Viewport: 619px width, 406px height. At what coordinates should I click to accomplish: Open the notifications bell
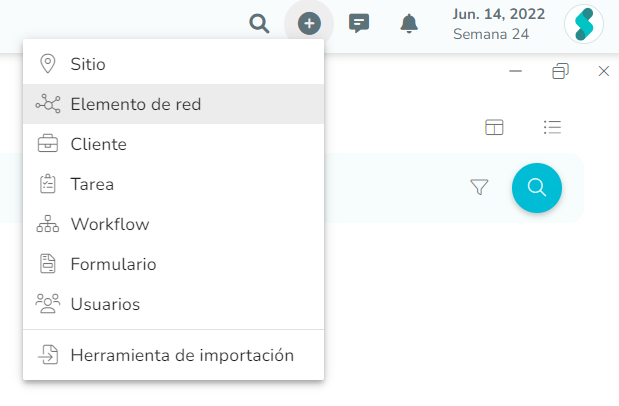pos(409,24)
